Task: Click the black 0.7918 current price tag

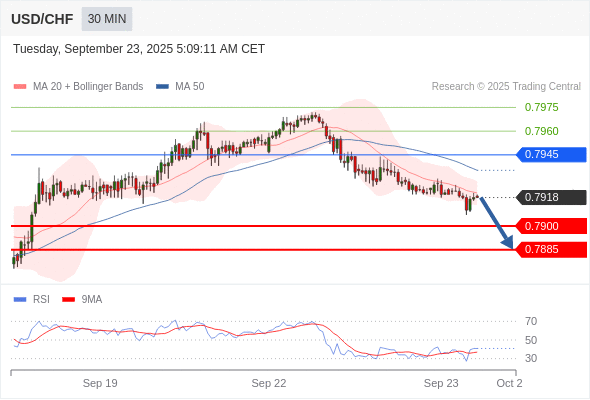Action: point(551,197)
